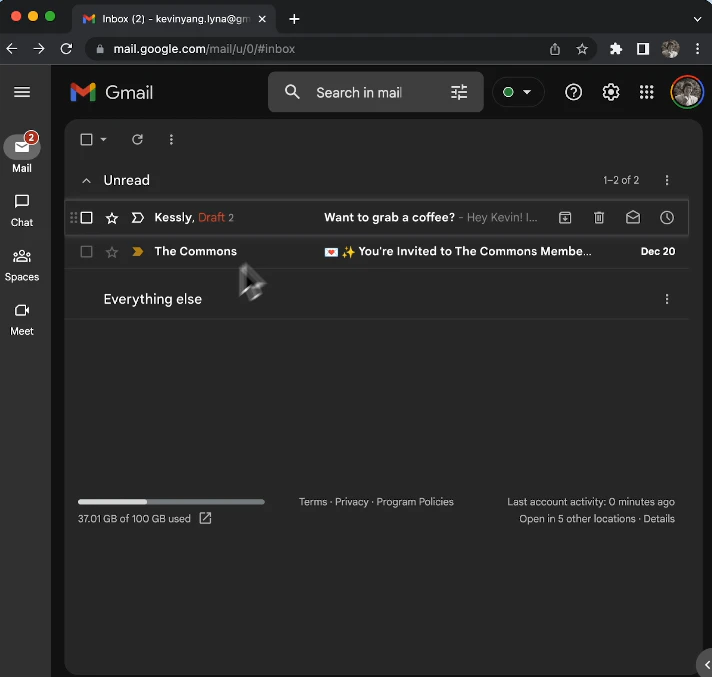Open account activity Details link
Viewport: 712px width, 677px height.
pyautogui.click(x=659, y=519)
